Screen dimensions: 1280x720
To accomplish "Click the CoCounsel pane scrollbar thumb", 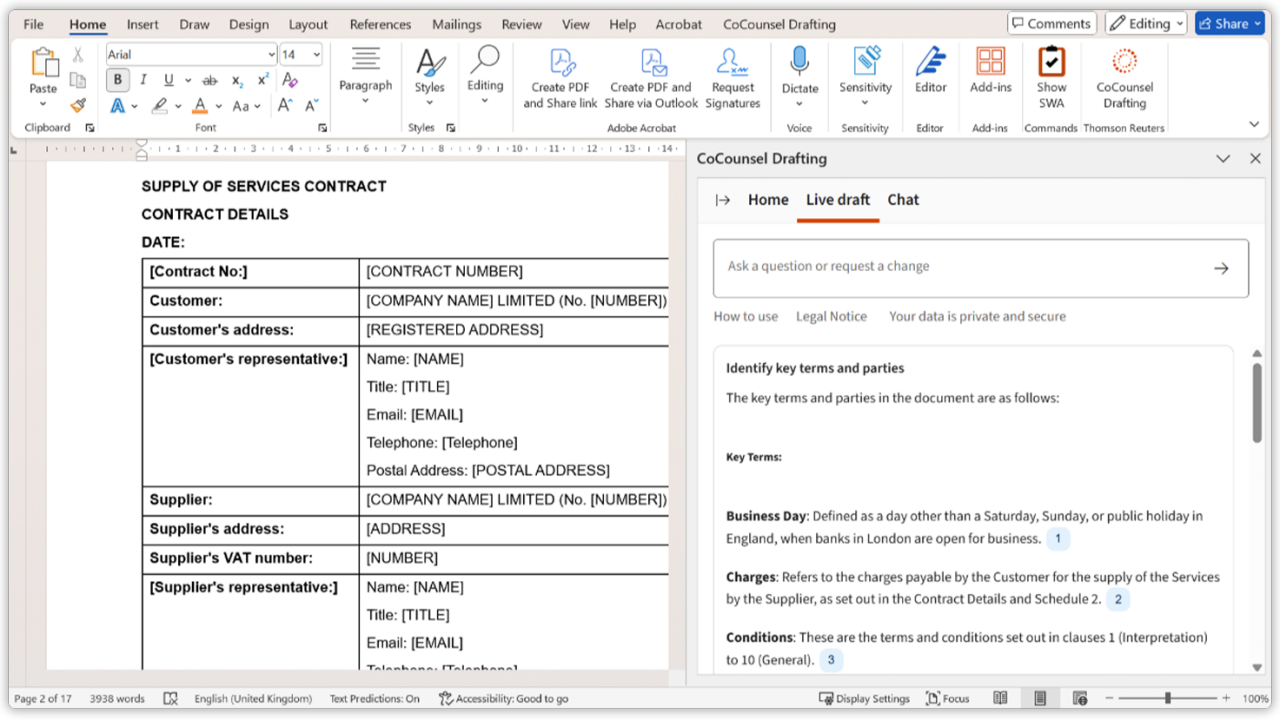I will tap(1257, 402).
